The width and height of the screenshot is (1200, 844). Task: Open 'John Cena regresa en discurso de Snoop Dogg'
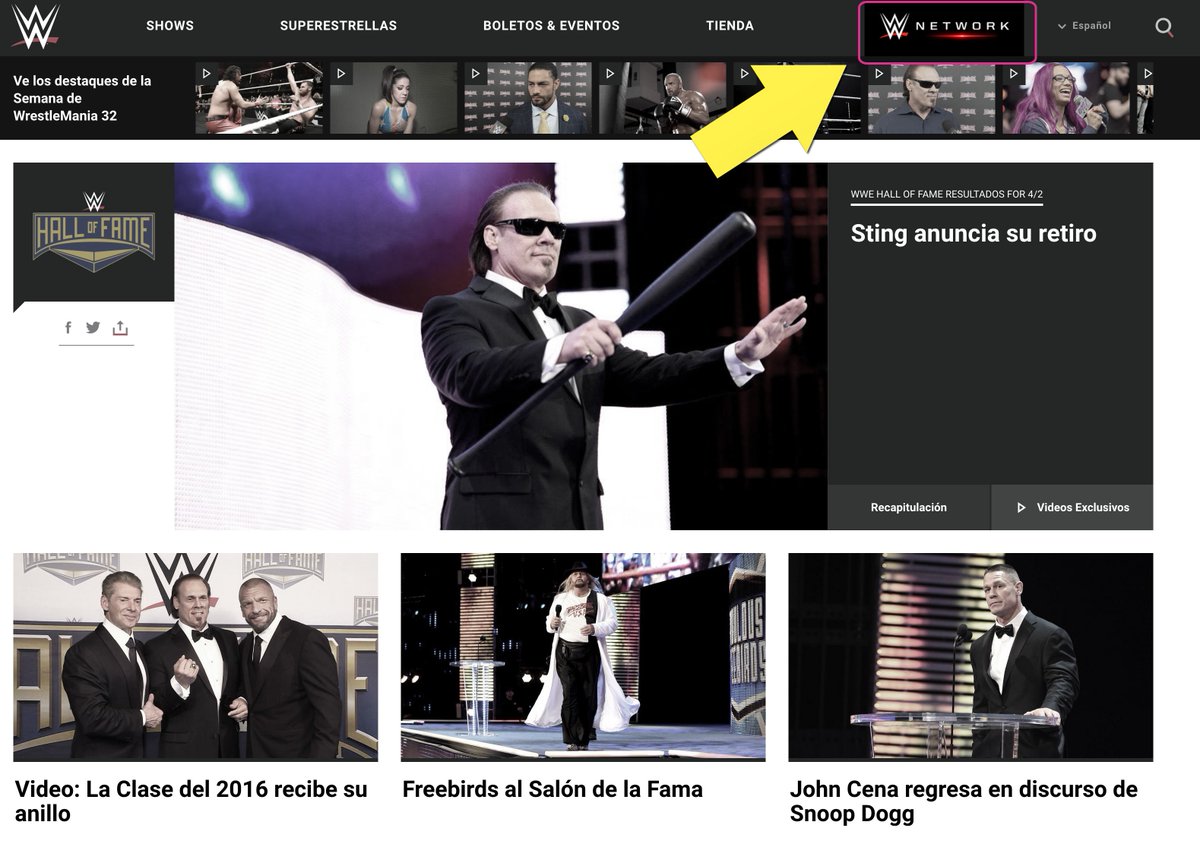click(964, 801)
